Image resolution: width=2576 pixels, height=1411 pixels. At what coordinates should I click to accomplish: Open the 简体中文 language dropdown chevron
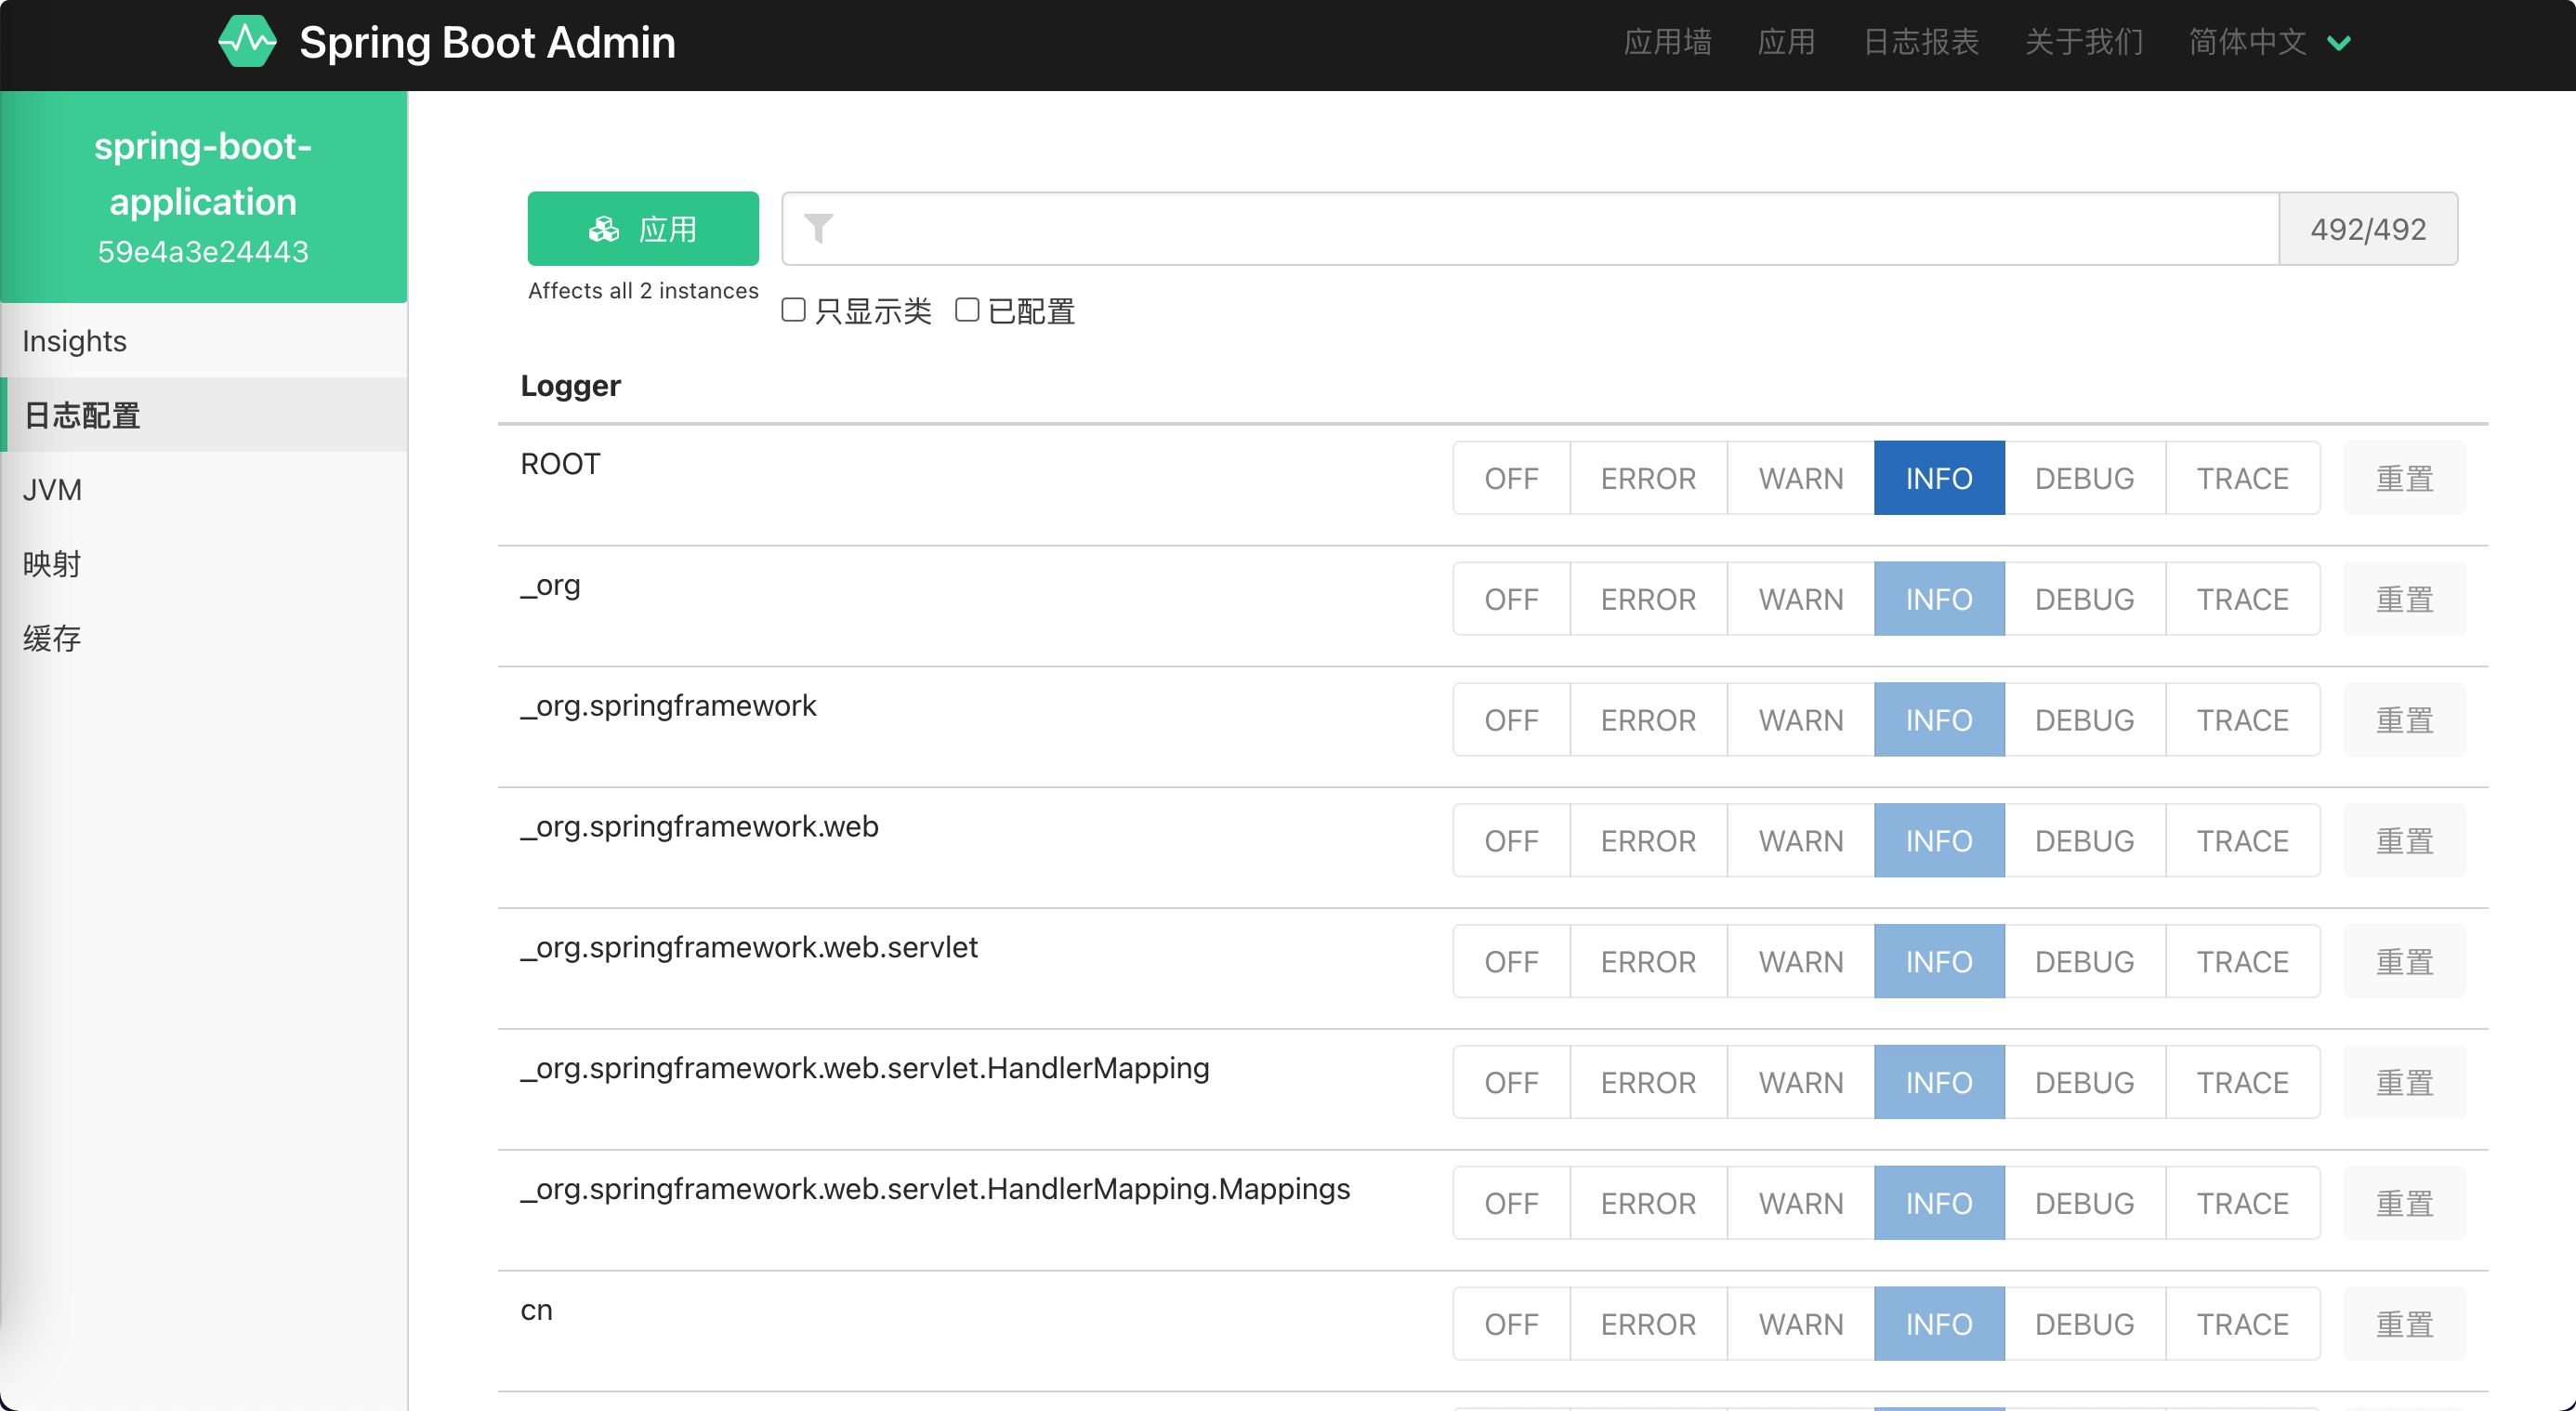point(2339,43)
